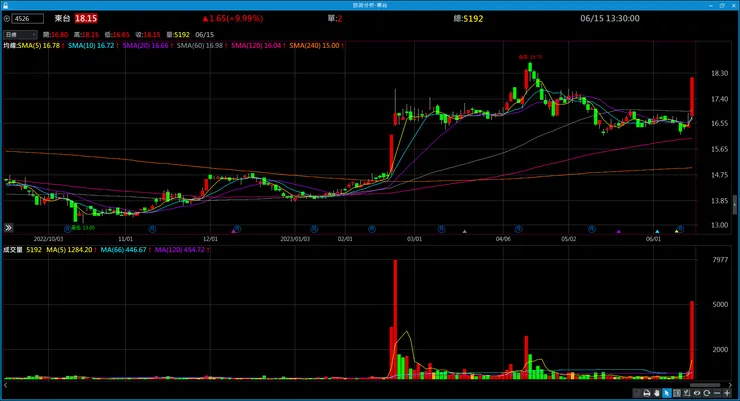Click the SMA(60) 16.98 indicator label
The height and width of the screenshot is (401, 740).
(x=200, y=46)
